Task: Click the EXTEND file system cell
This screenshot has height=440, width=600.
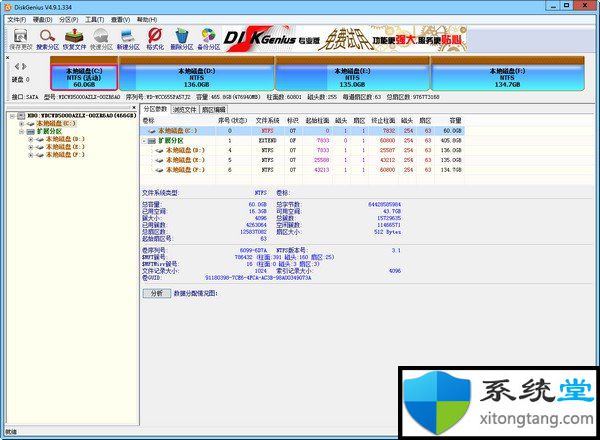Action: pos(267,141)
